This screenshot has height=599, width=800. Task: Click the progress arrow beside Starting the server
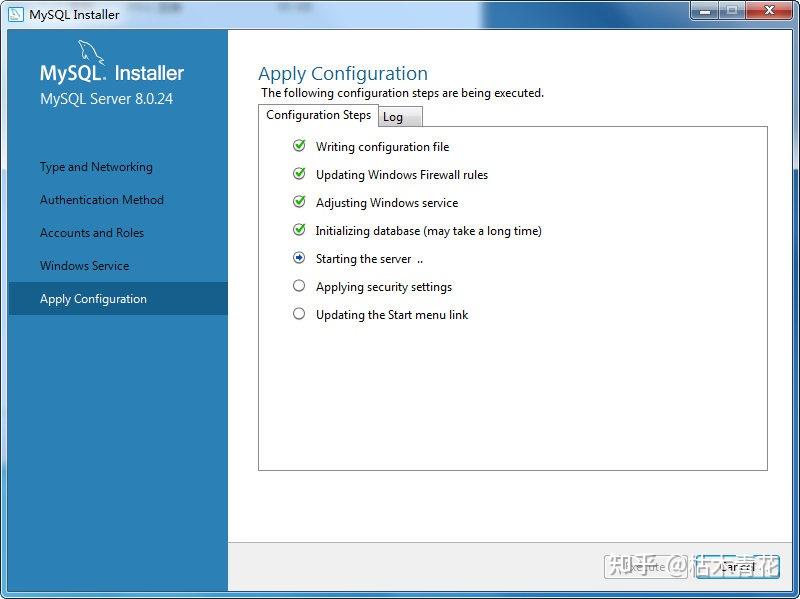tap(299, 258)
